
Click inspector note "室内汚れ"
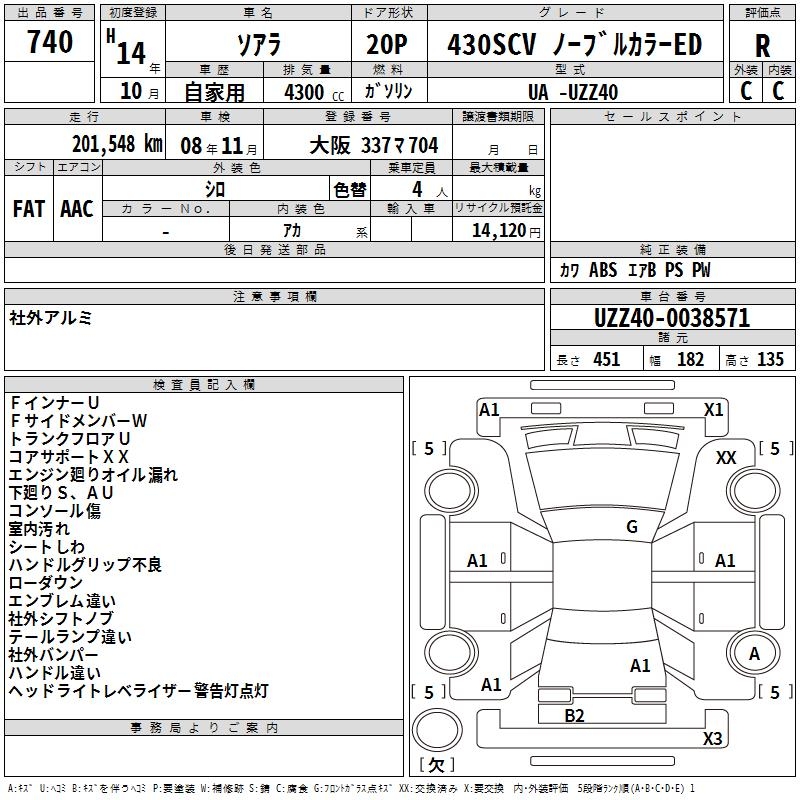point(39,529)
